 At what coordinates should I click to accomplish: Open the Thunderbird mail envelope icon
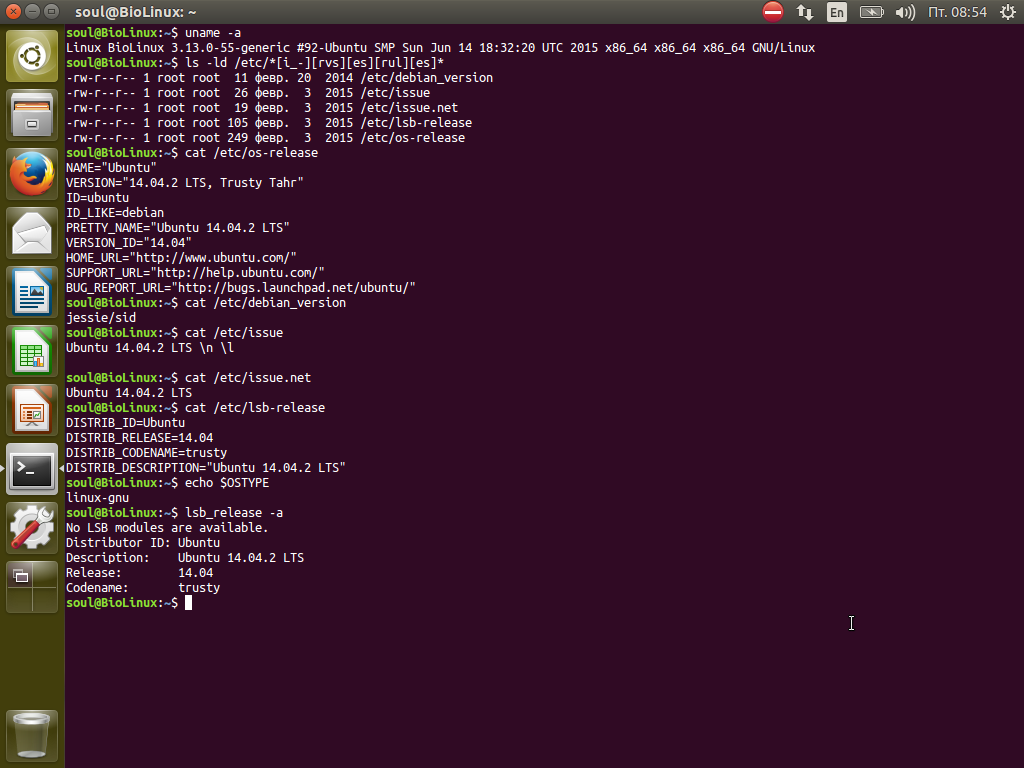[32, 233]
